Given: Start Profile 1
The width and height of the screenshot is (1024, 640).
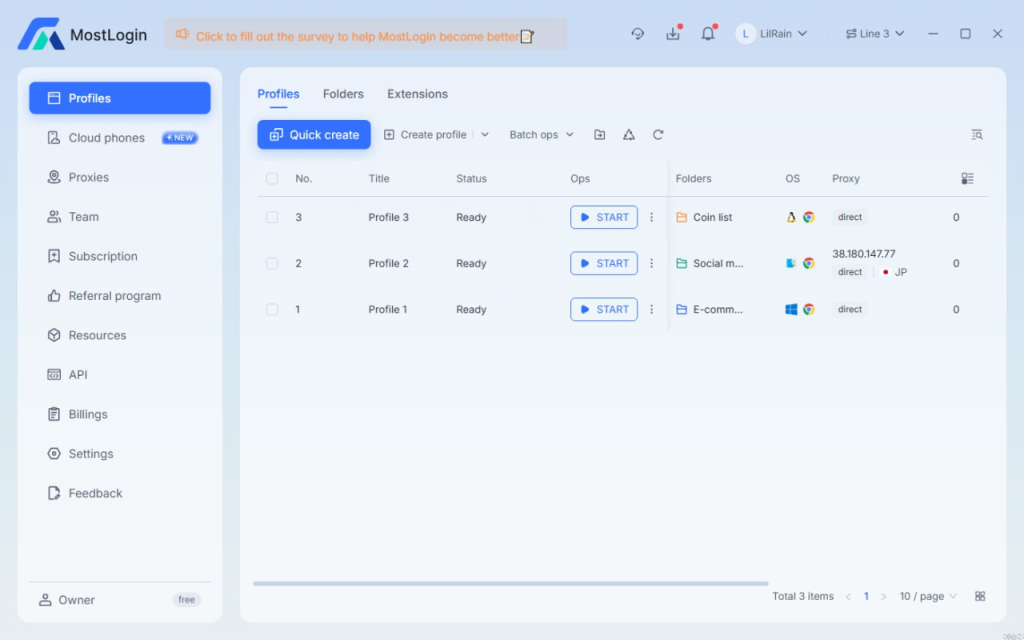Looking at the screenshot, I should coord(604,310).
